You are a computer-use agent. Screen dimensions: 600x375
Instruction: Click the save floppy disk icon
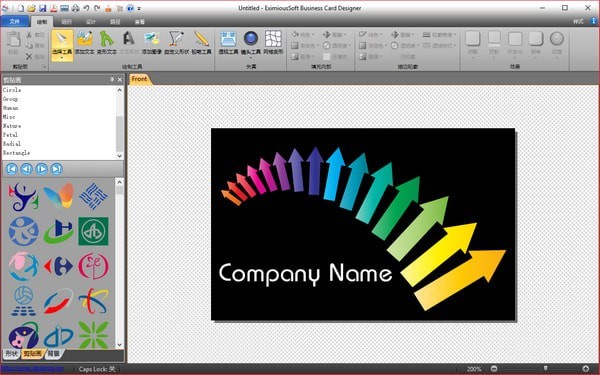click(42, 8)
